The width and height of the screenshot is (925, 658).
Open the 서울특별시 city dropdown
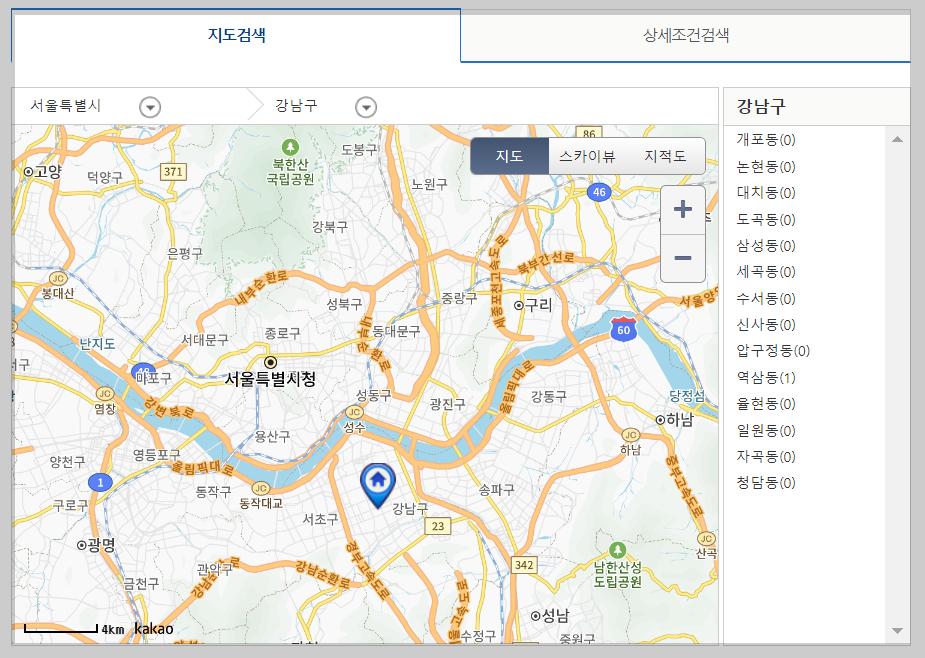click(x=149, y=106)
